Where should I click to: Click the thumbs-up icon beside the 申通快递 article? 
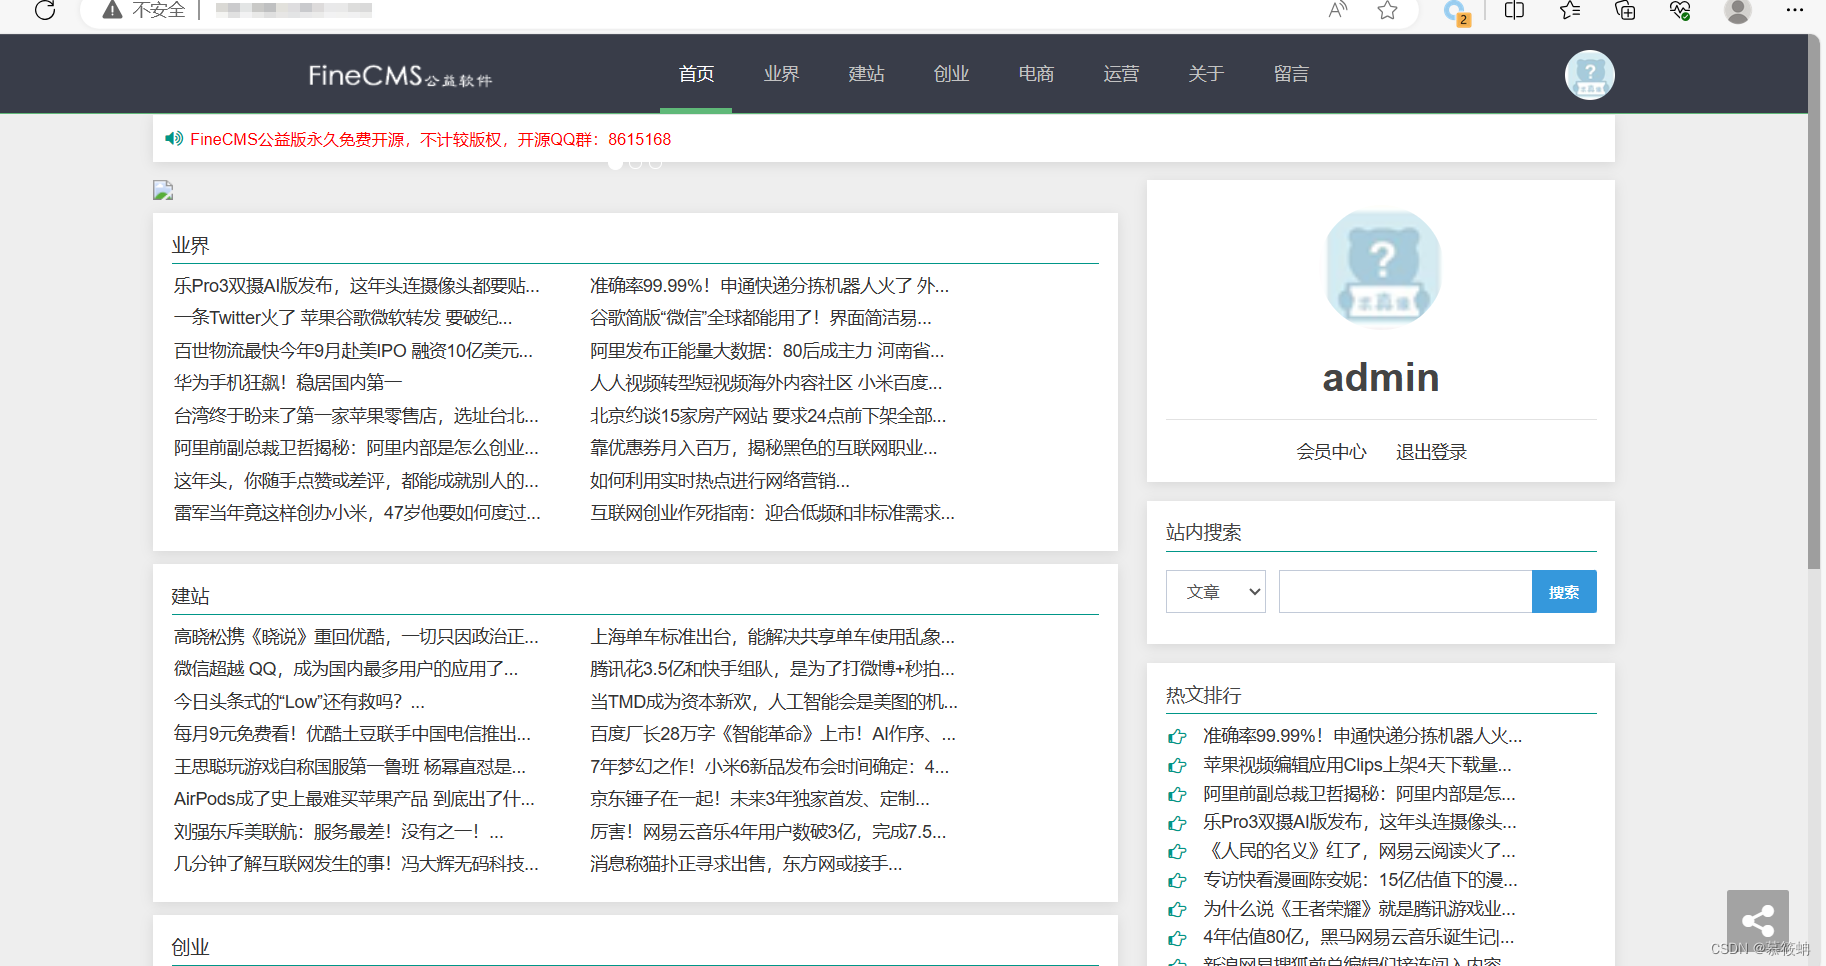coord(1178,736)
